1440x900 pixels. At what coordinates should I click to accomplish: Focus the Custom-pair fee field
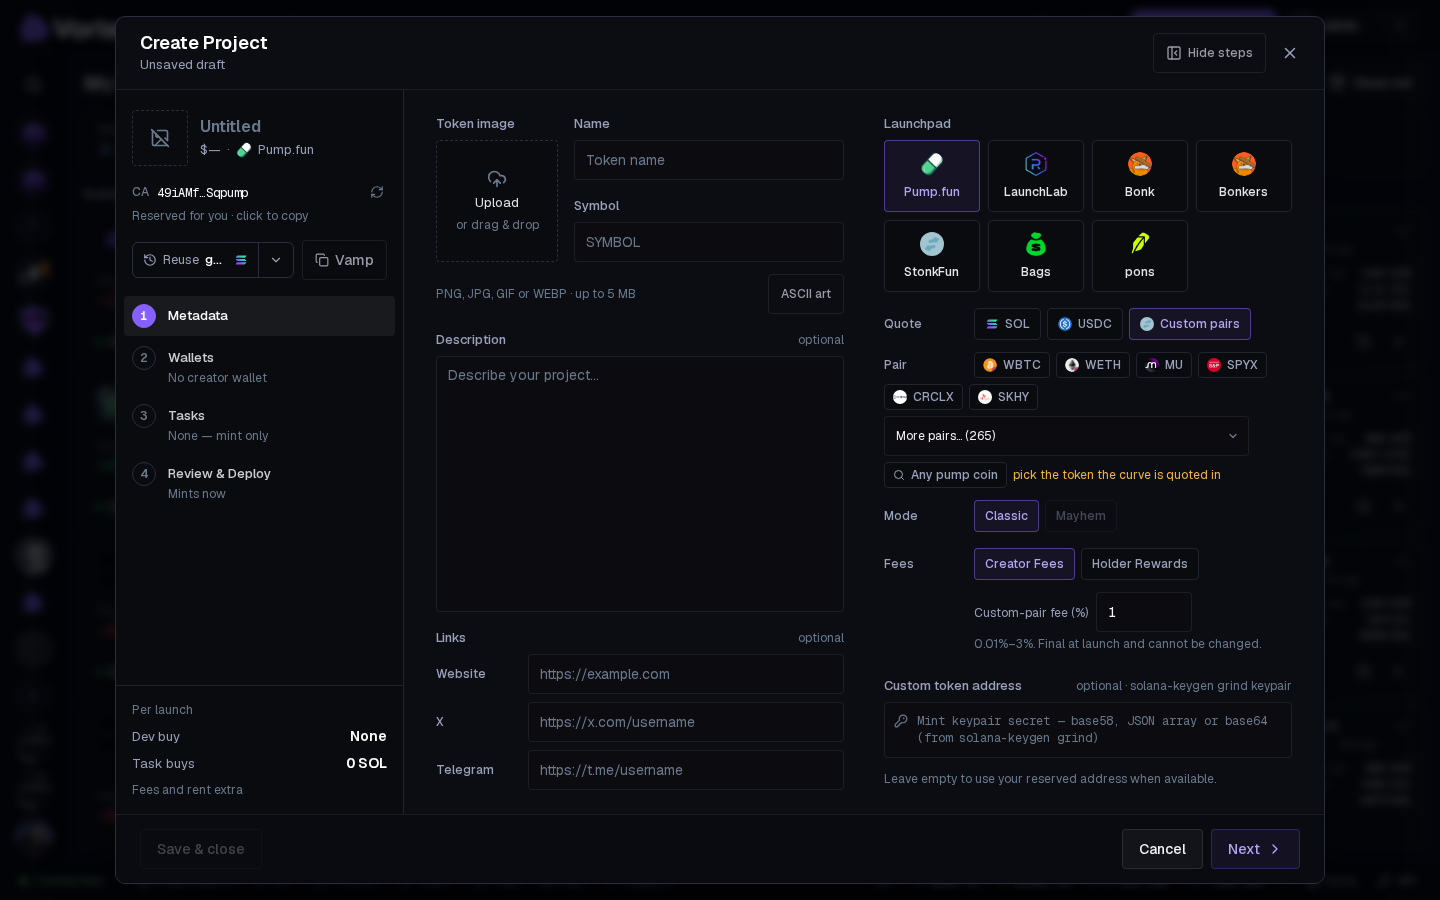click(1144, 612)
